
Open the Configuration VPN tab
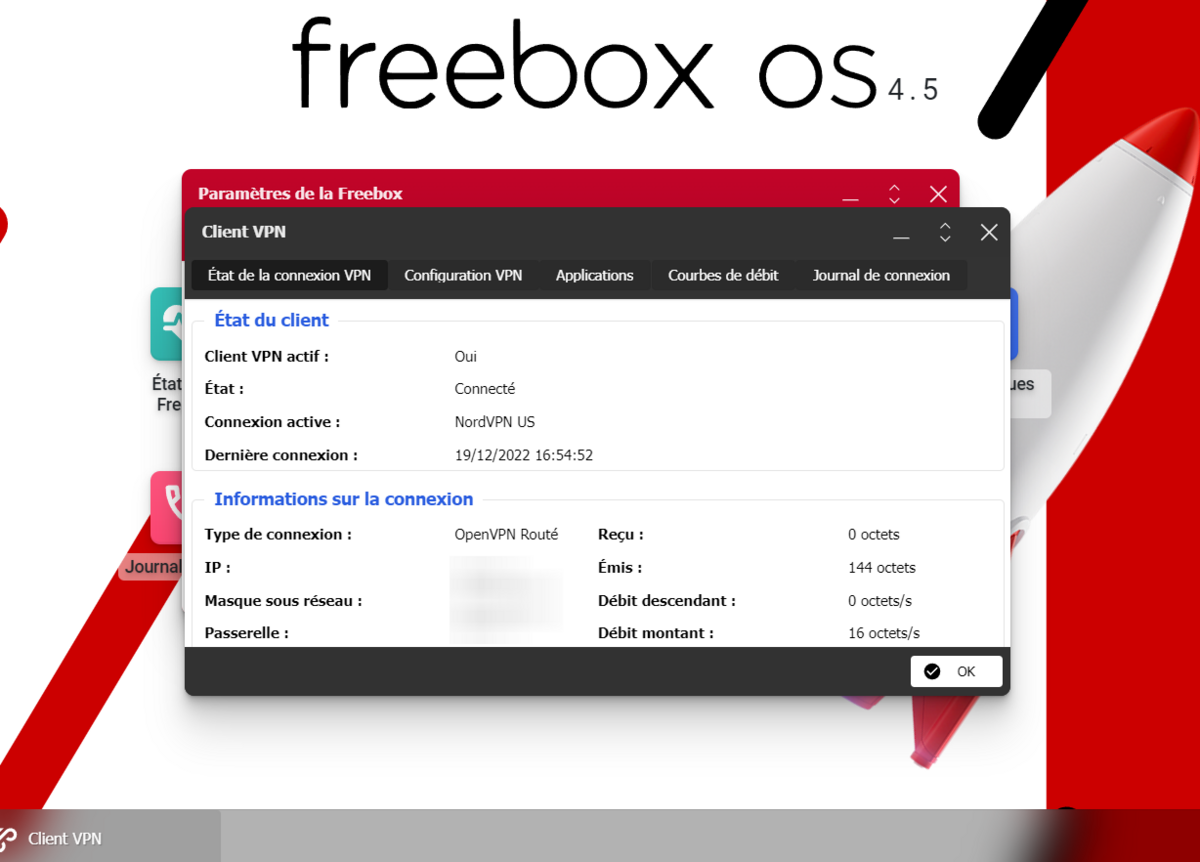tap(463, 275)
